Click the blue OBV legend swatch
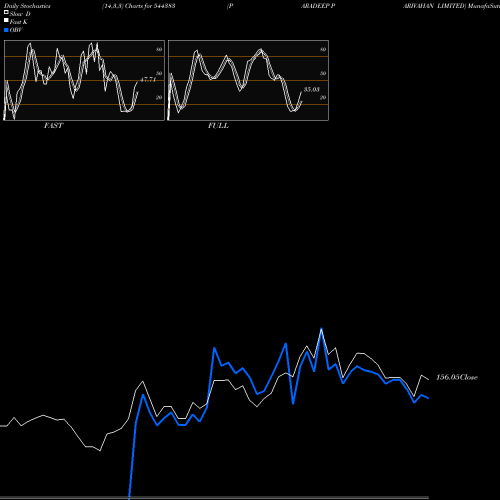500x500 pixels. 6,30
